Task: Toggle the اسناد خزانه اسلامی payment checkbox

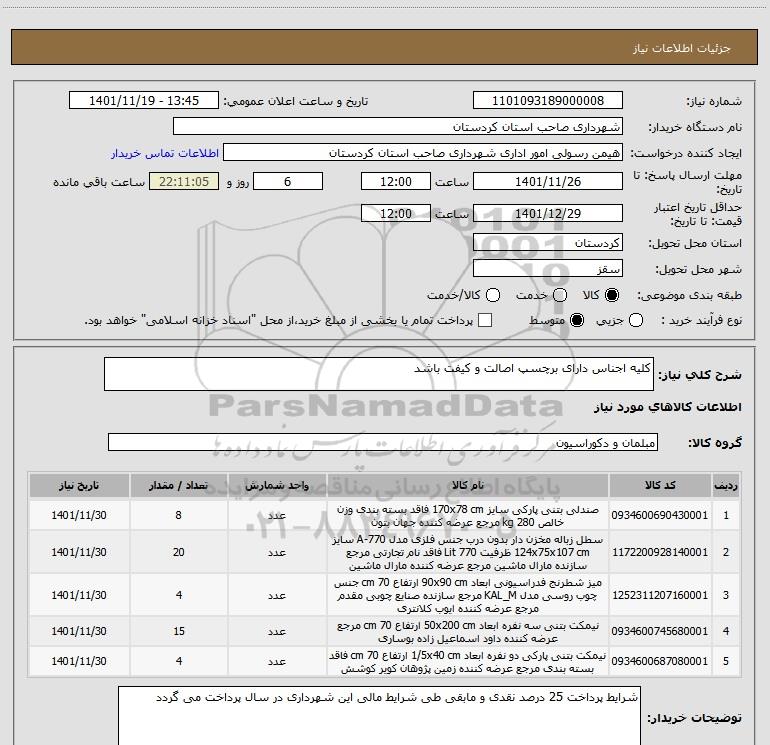Action: [485, 320]
